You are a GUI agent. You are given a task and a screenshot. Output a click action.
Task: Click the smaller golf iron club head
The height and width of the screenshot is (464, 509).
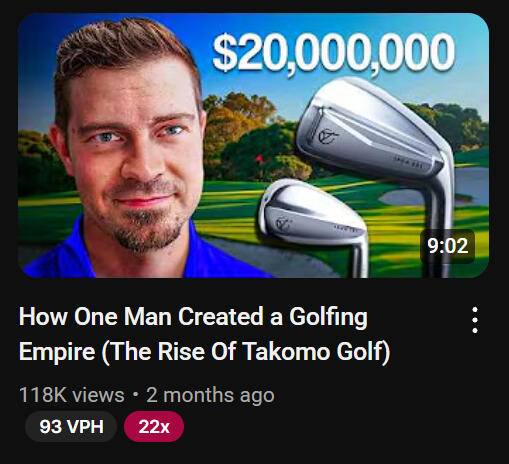(x=312, y=212)
